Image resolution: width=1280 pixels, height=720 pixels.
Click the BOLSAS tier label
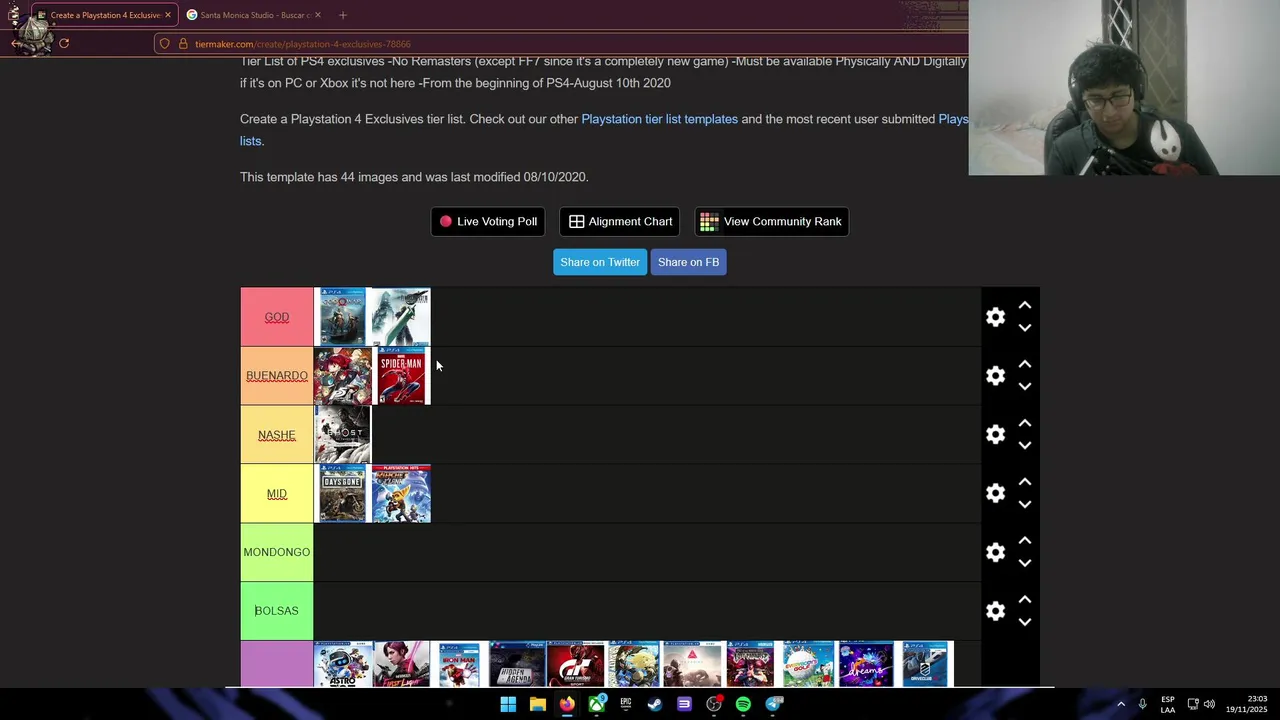(x=277, y=611)
